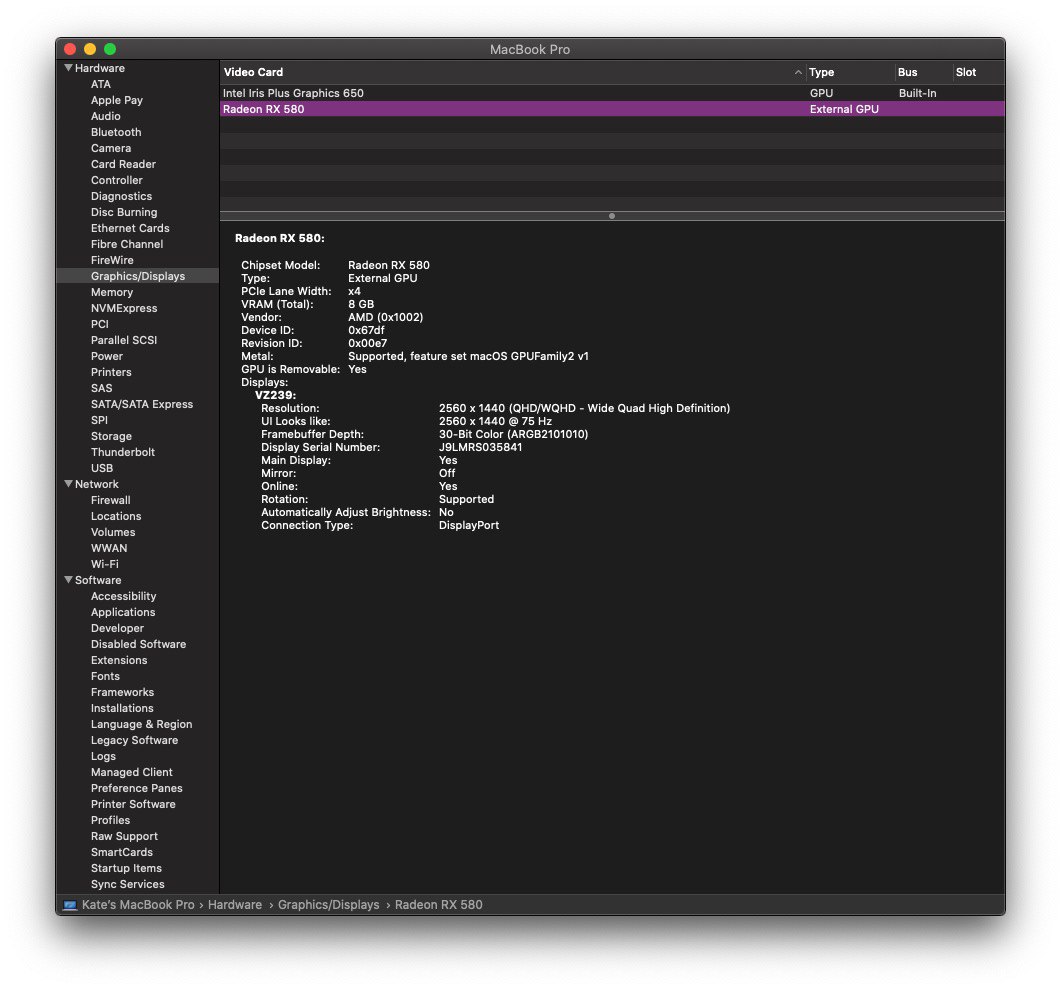Open Ethernet Cards in the sidebar
Screen dimensions: 1061x989
tap(130, 228)
